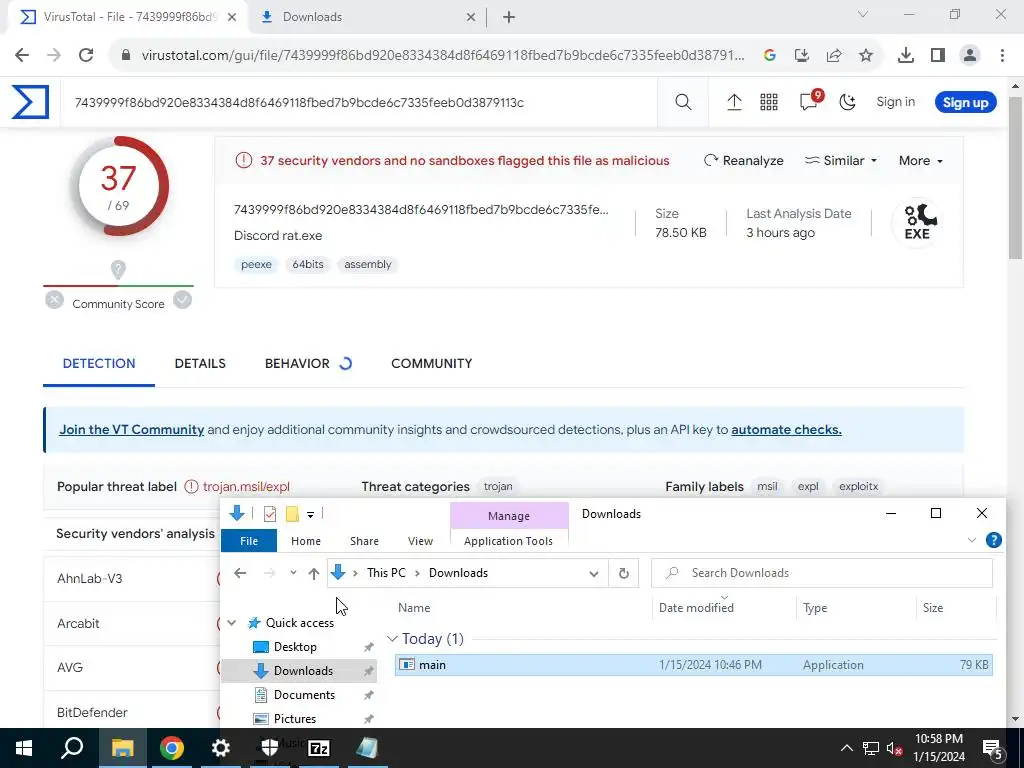The height and width of the screenshot is (768, 1024).
Task: Open Explorer help icon
Action: (x=993, y=540)
